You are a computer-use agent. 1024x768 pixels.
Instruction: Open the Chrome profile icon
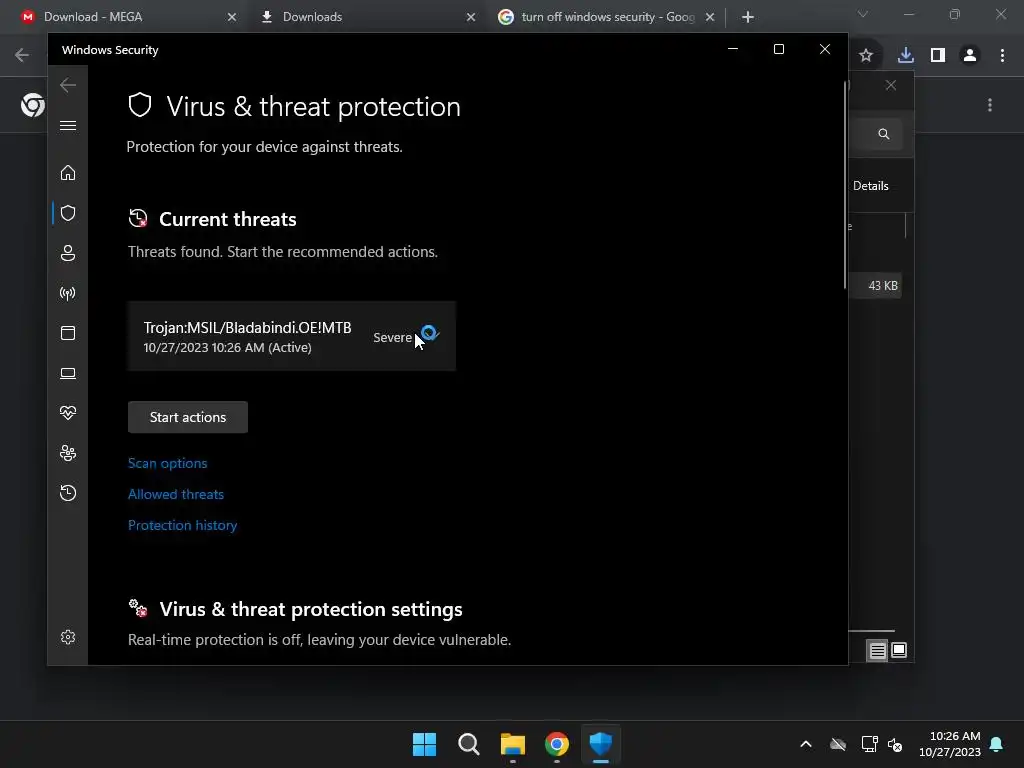(970, 56)
